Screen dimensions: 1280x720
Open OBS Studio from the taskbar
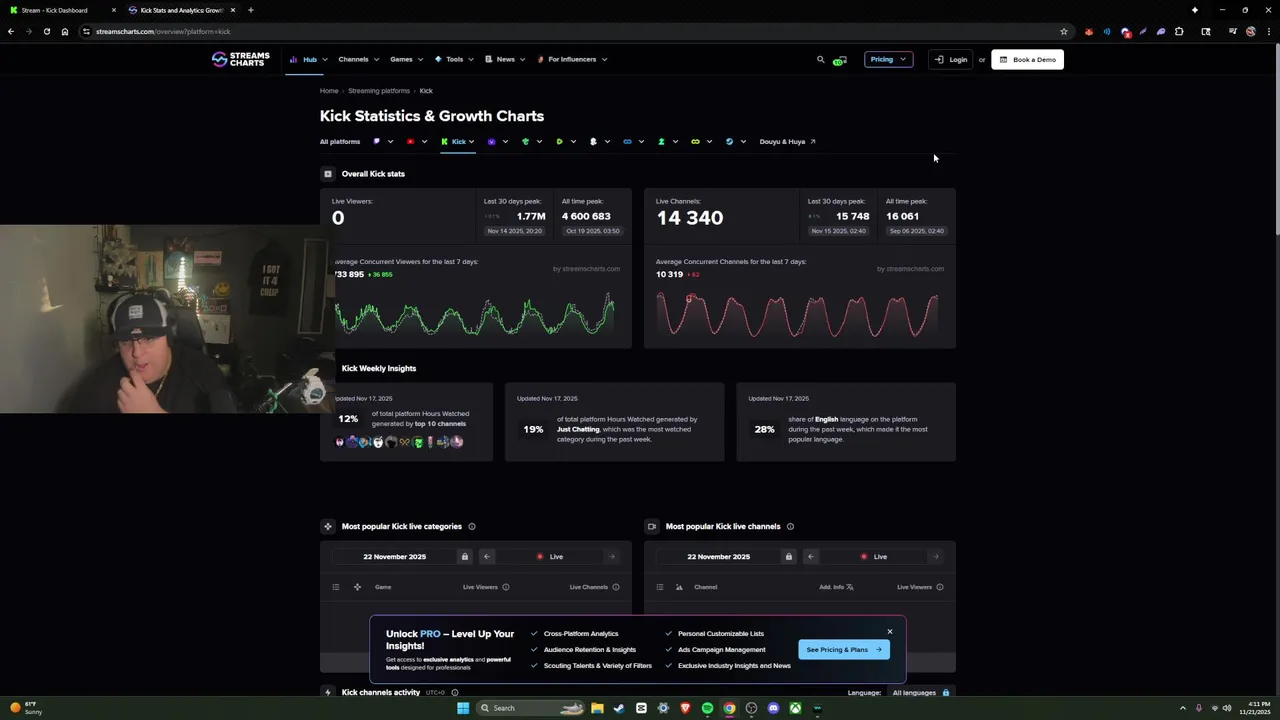pos(751,708)
